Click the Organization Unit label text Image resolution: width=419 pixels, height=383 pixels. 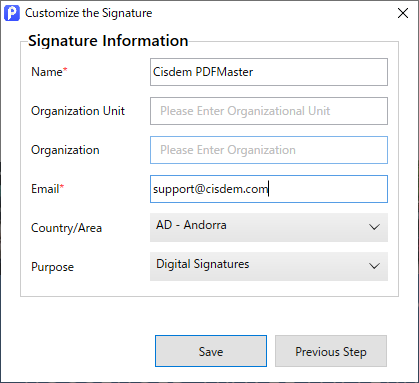click(78, 111)
